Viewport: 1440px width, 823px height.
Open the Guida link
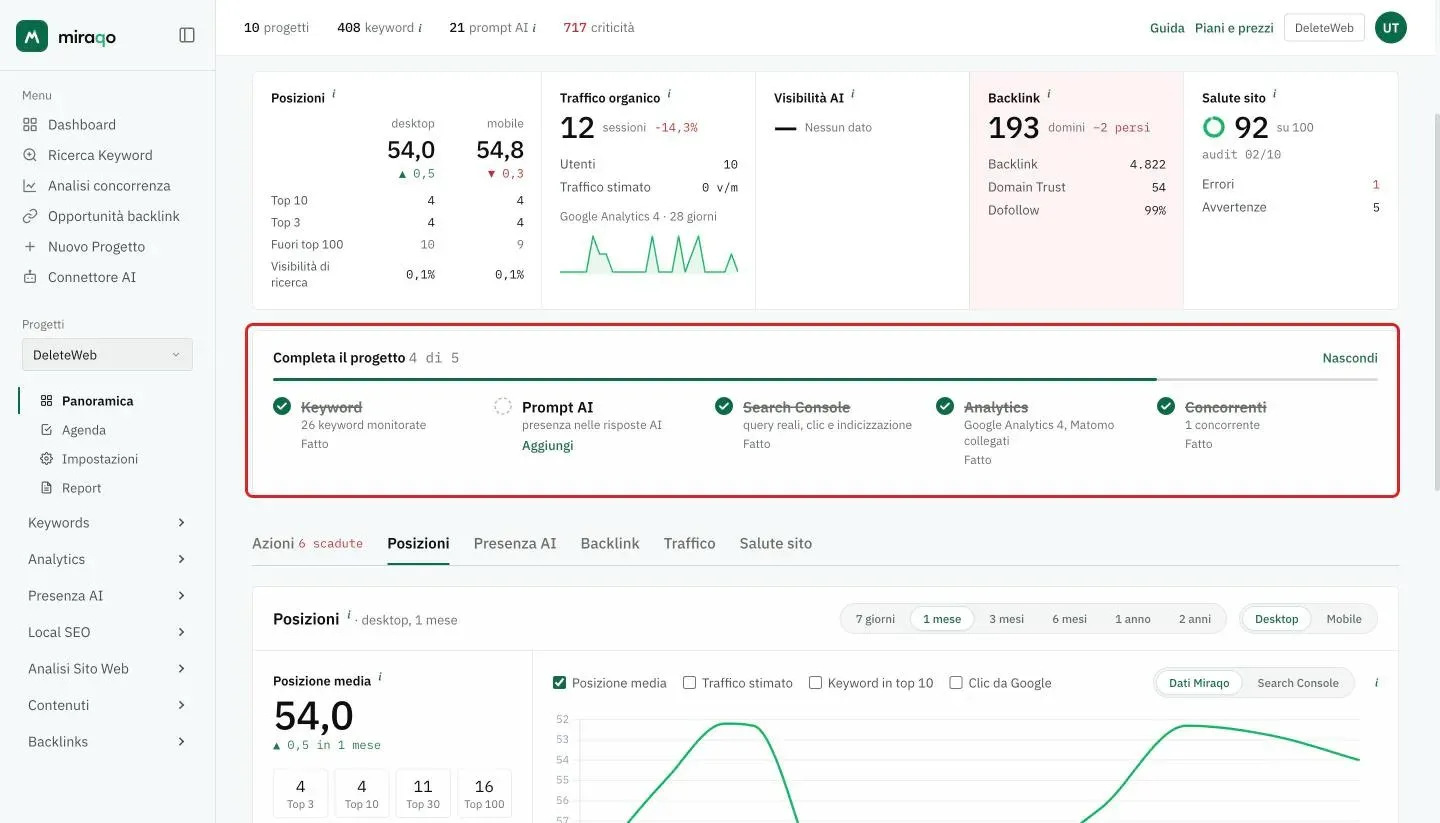[x=1167, y=28]
